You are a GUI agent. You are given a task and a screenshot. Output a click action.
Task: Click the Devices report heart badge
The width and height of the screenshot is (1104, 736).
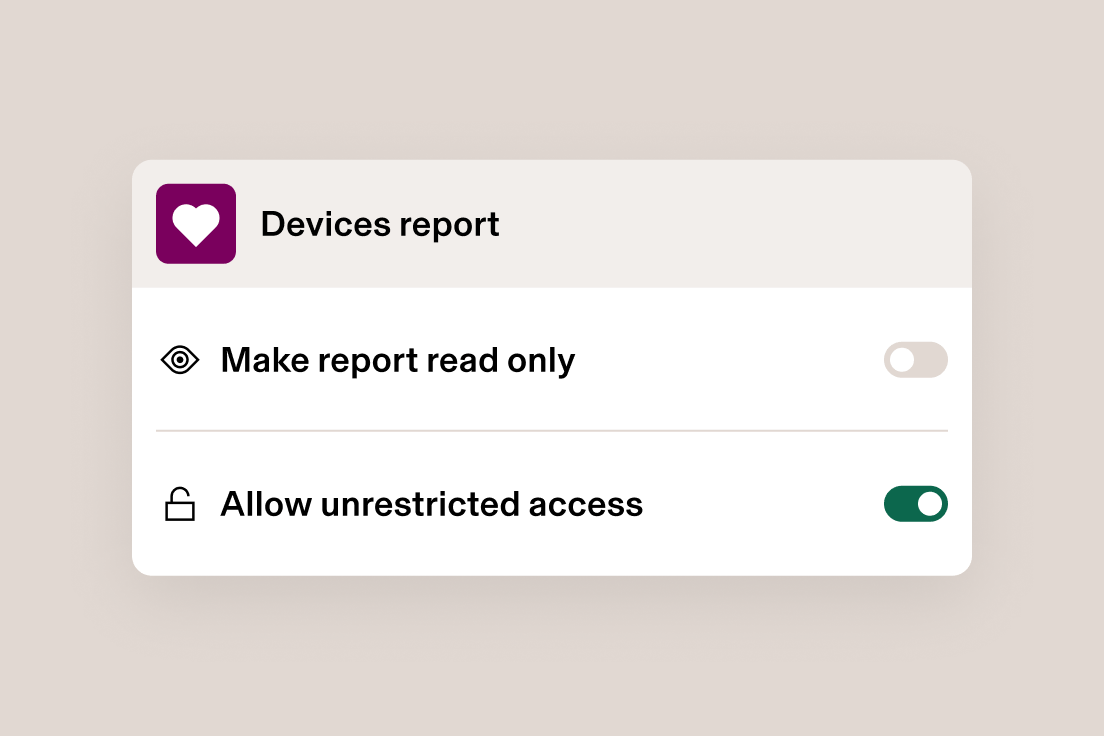[x=196, y=223]
